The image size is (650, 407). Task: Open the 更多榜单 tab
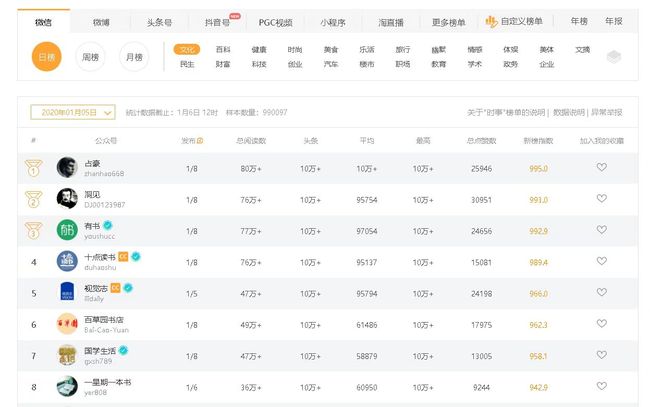click(449, 22)
